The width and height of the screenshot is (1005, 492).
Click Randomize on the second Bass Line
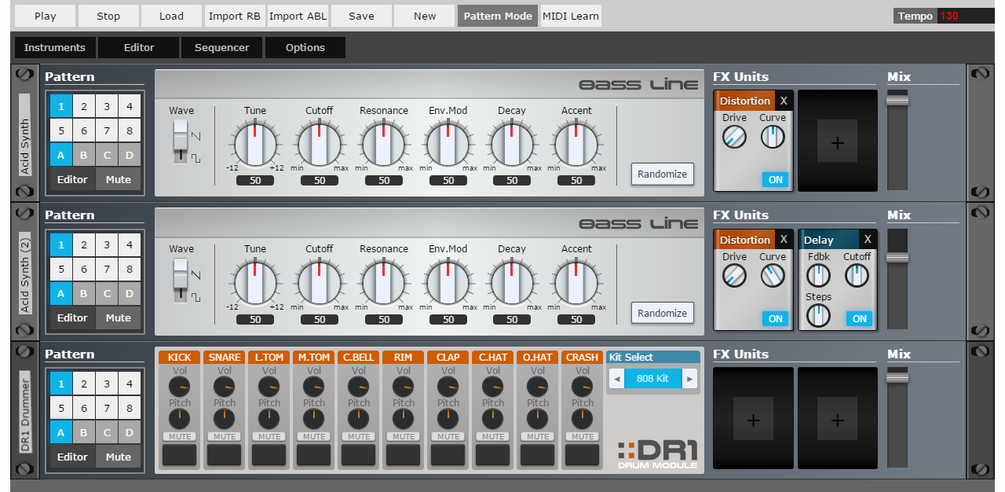pos(662,313)
